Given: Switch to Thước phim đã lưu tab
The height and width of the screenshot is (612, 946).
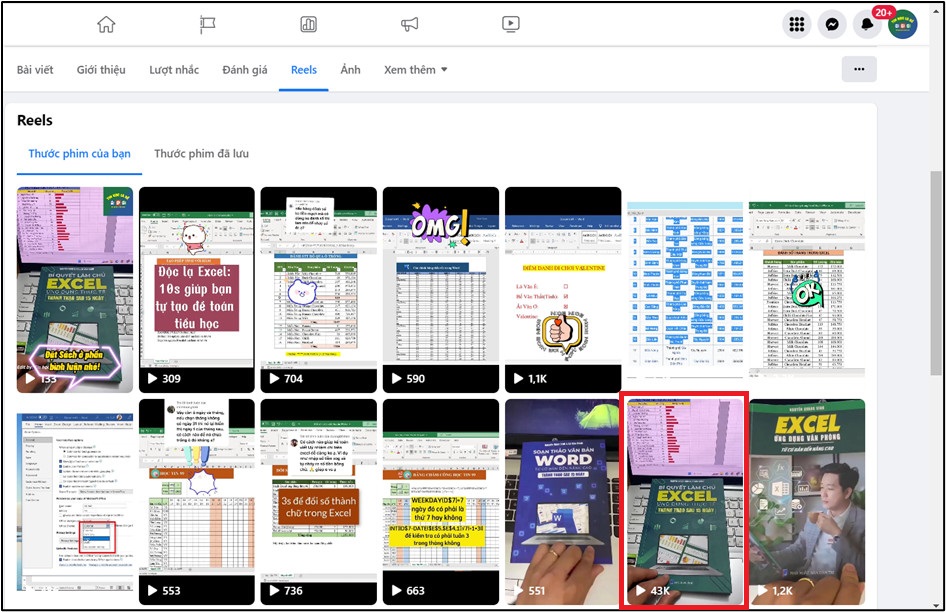Looking at the screenshot, I should point(202,154).
